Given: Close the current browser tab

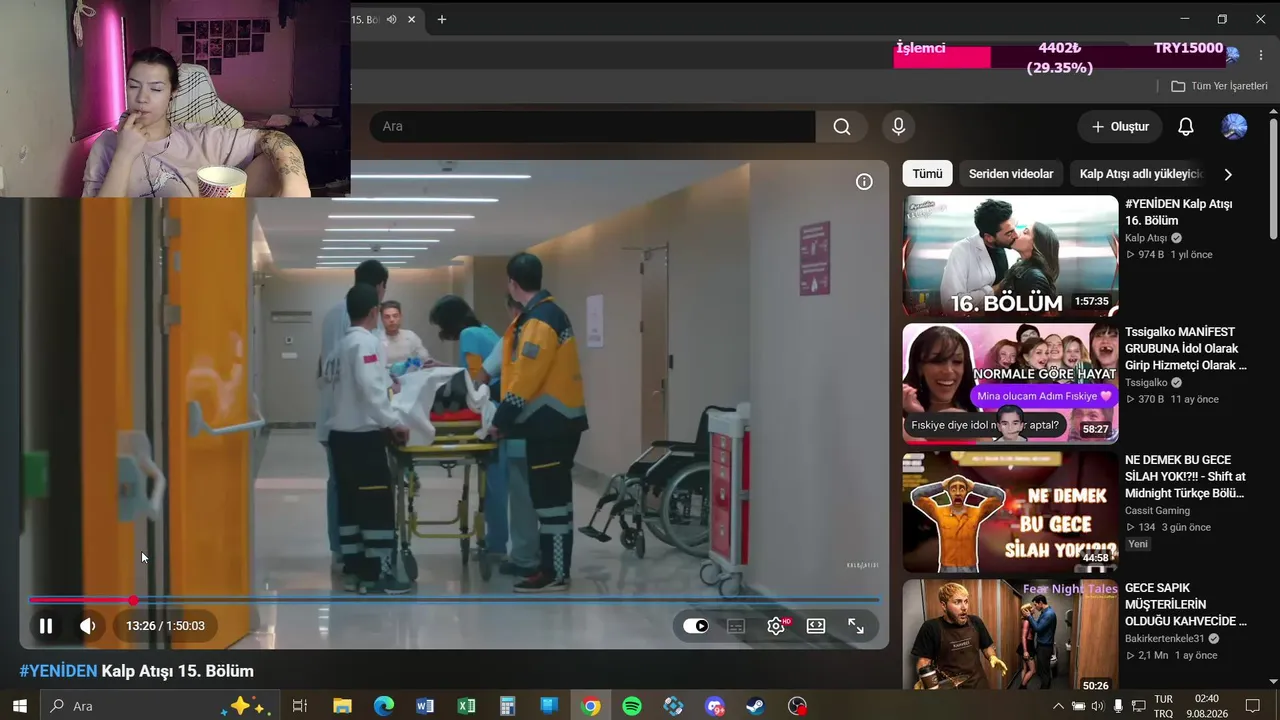Looking at the screenshot, I should 411,19.
